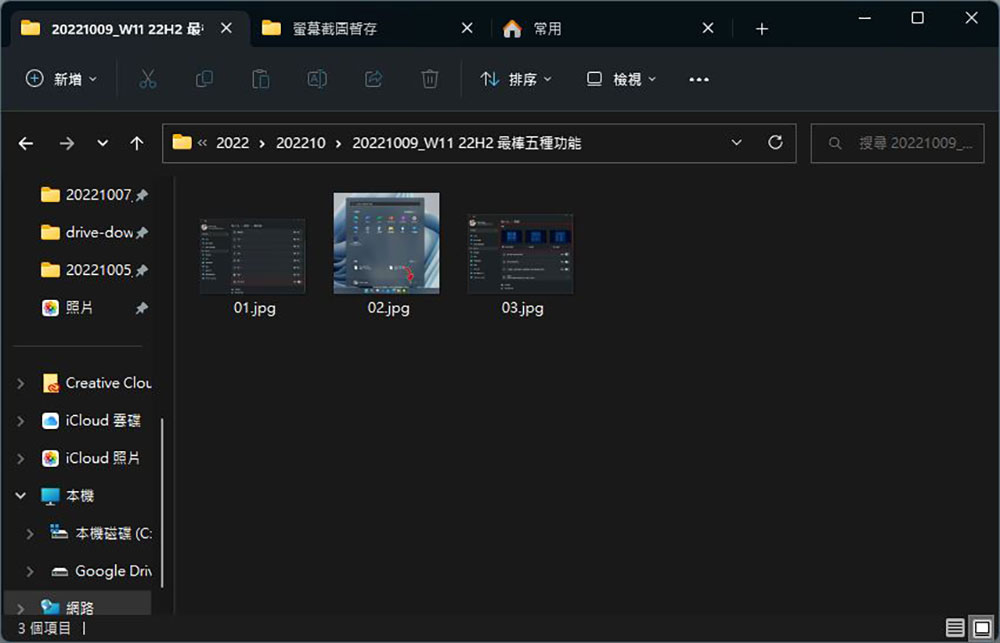Expand the Creative Cloud node
The height and width of the screenshot is (643, 1000).
(20, 383)
